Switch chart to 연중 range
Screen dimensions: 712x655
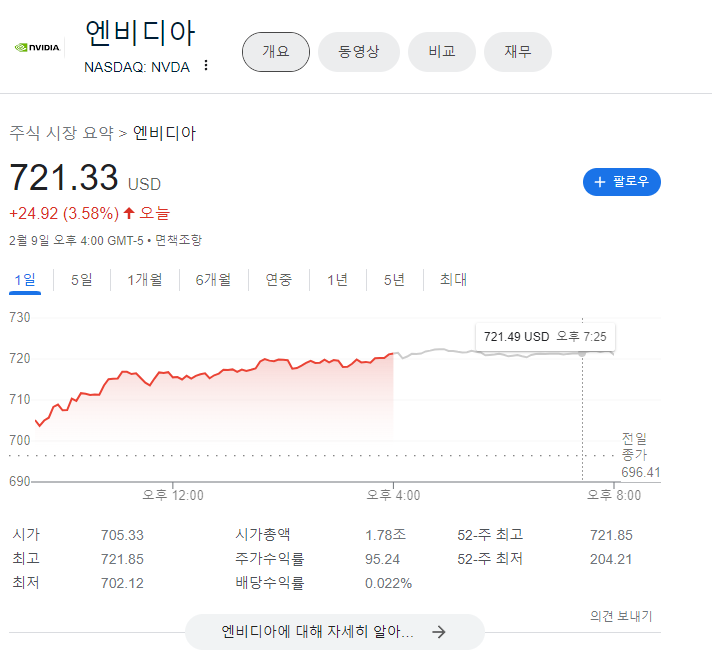[x=278, y=280]
